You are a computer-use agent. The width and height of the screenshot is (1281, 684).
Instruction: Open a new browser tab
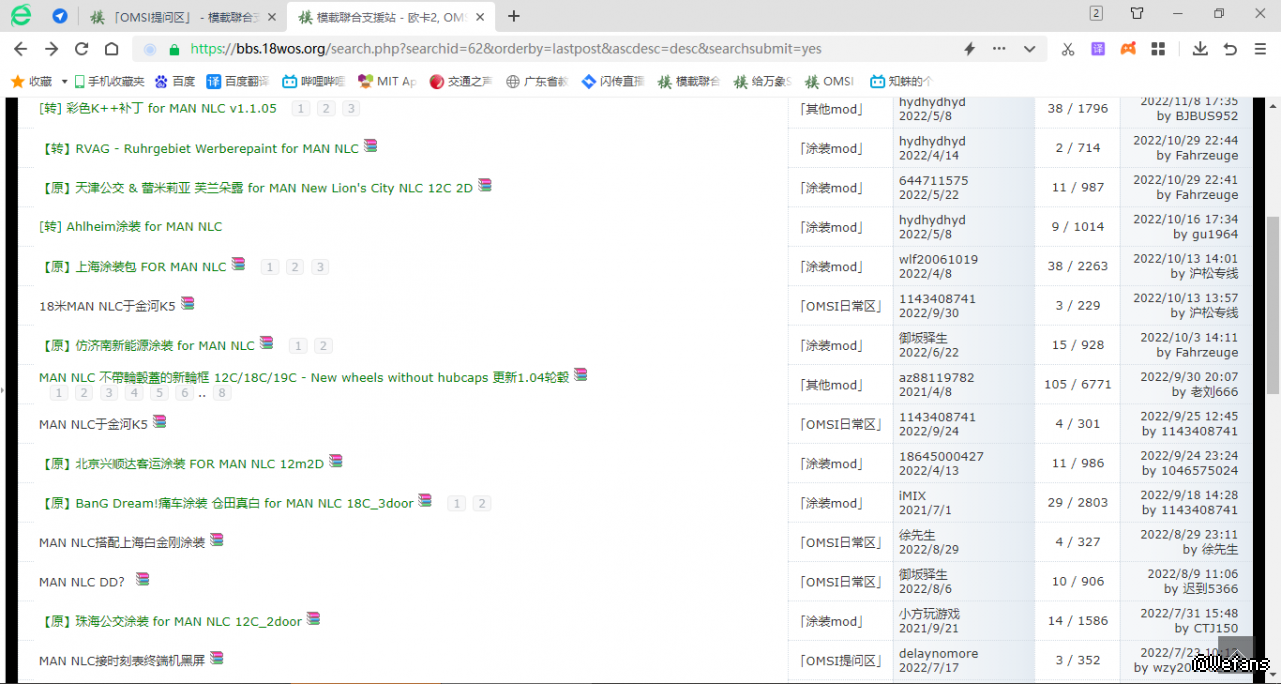click(514, 16)
